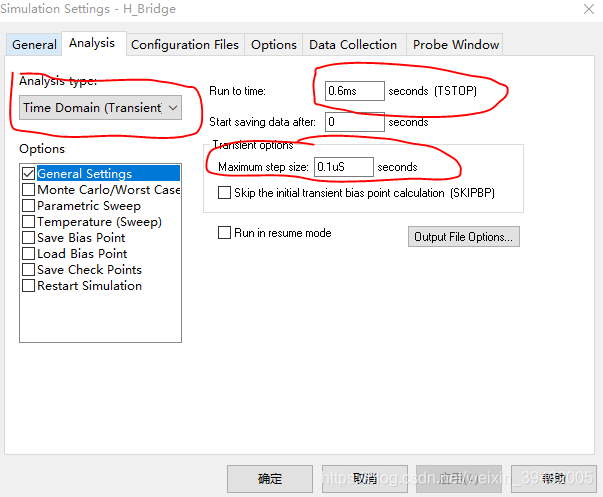603x497 pixels.
Task: Click the Maximum step size field
Action: (344, 167)
